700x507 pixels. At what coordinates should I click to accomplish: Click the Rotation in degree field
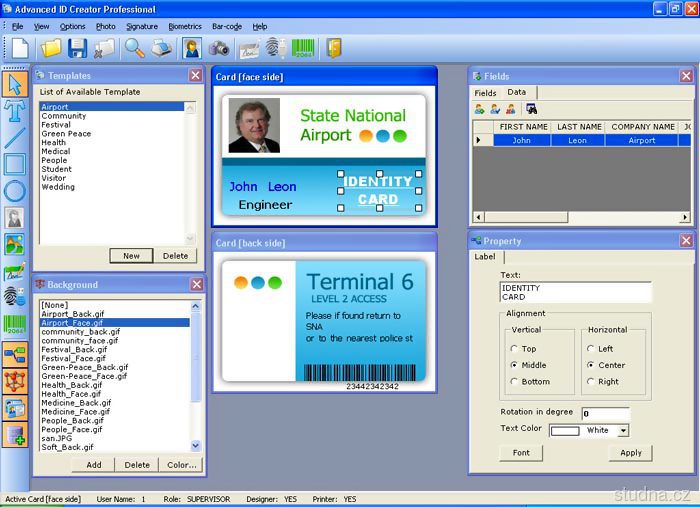point(605,413)
